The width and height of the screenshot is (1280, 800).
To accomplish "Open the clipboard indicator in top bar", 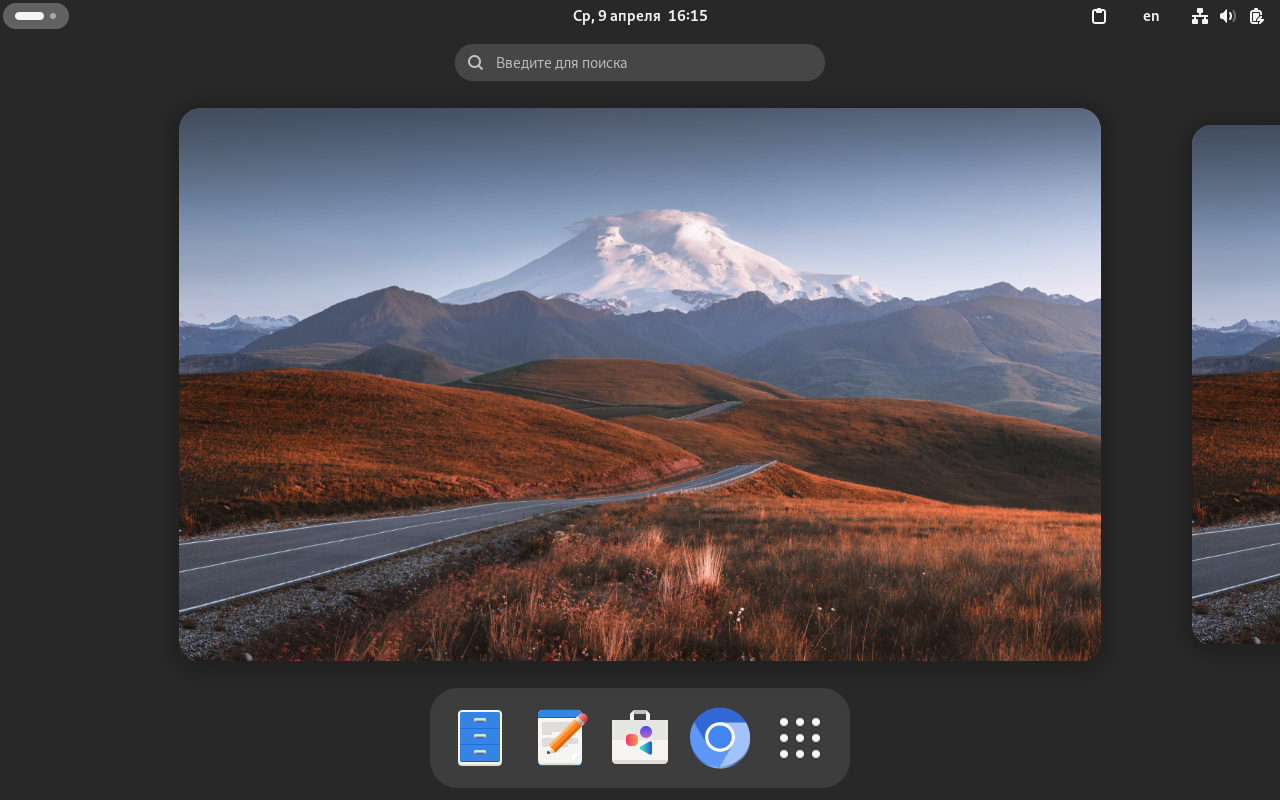I will coord(1099,16).
